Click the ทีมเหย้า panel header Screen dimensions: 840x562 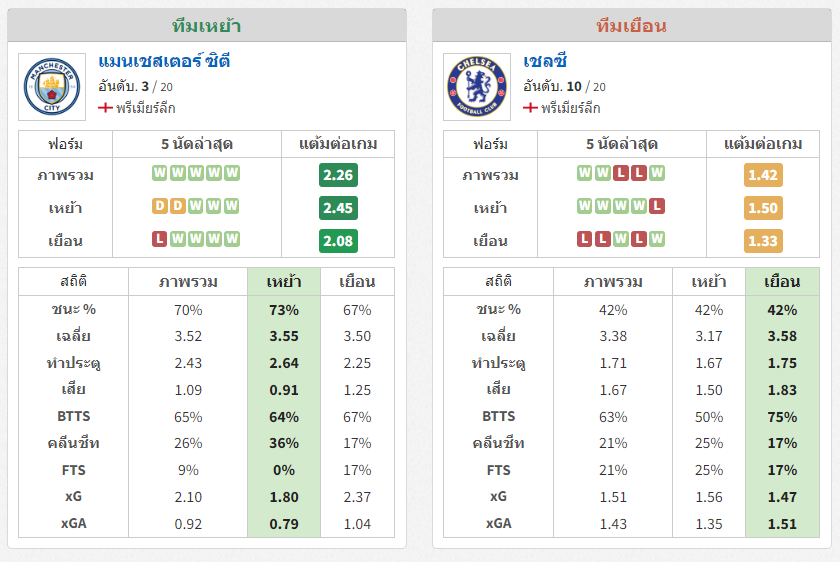[207, 25]
